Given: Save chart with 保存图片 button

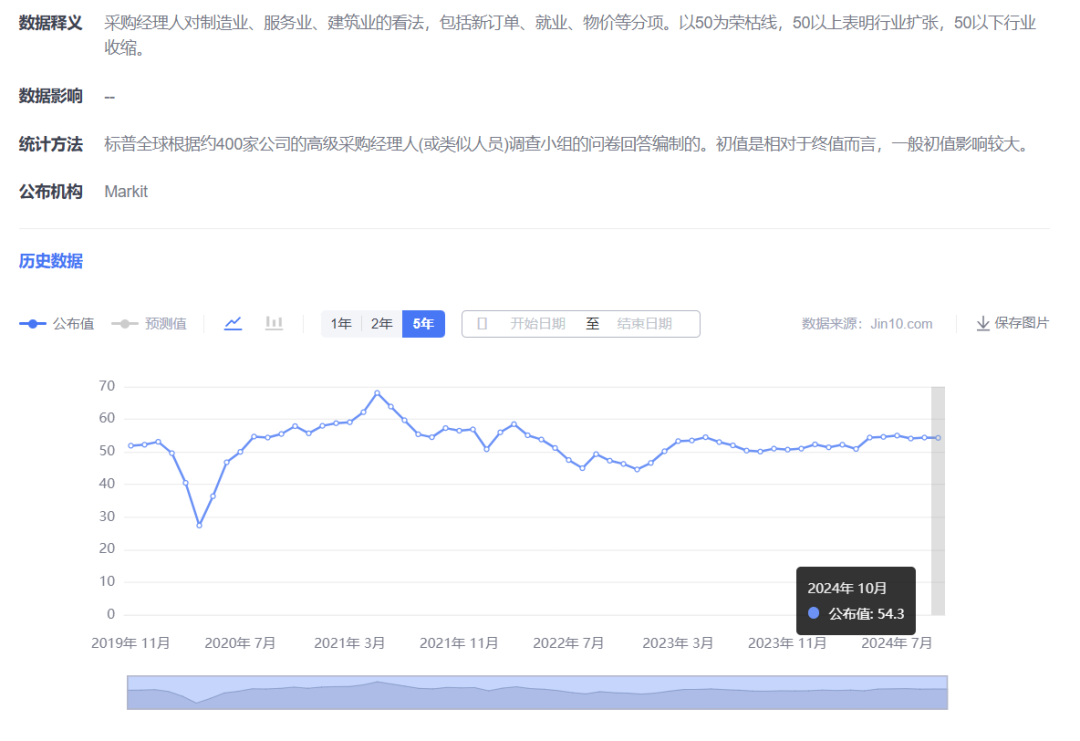Looking at the screenshot, I should [x=1012, y=323].
